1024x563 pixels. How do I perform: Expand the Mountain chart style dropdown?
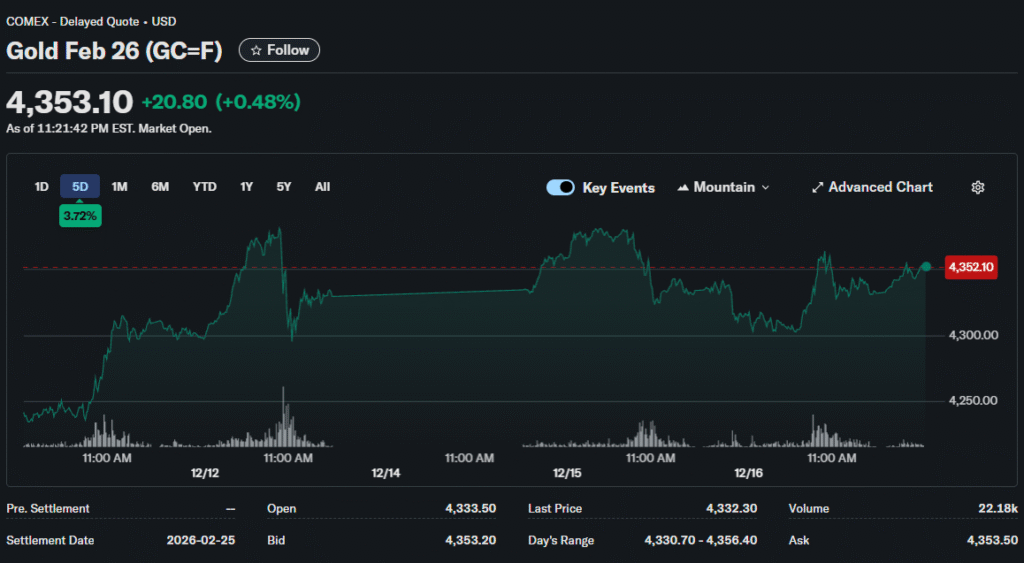pyautogui.click(x=765, y=187)
